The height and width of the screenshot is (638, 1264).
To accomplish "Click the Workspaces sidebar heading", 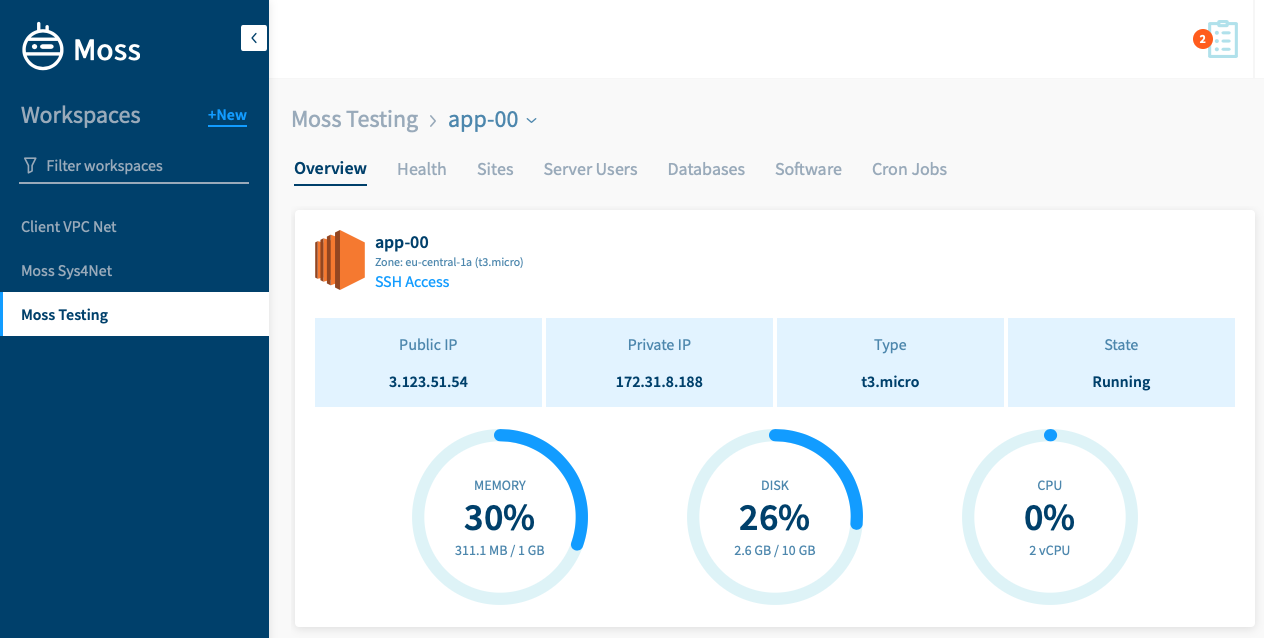I will click(81, 115).
